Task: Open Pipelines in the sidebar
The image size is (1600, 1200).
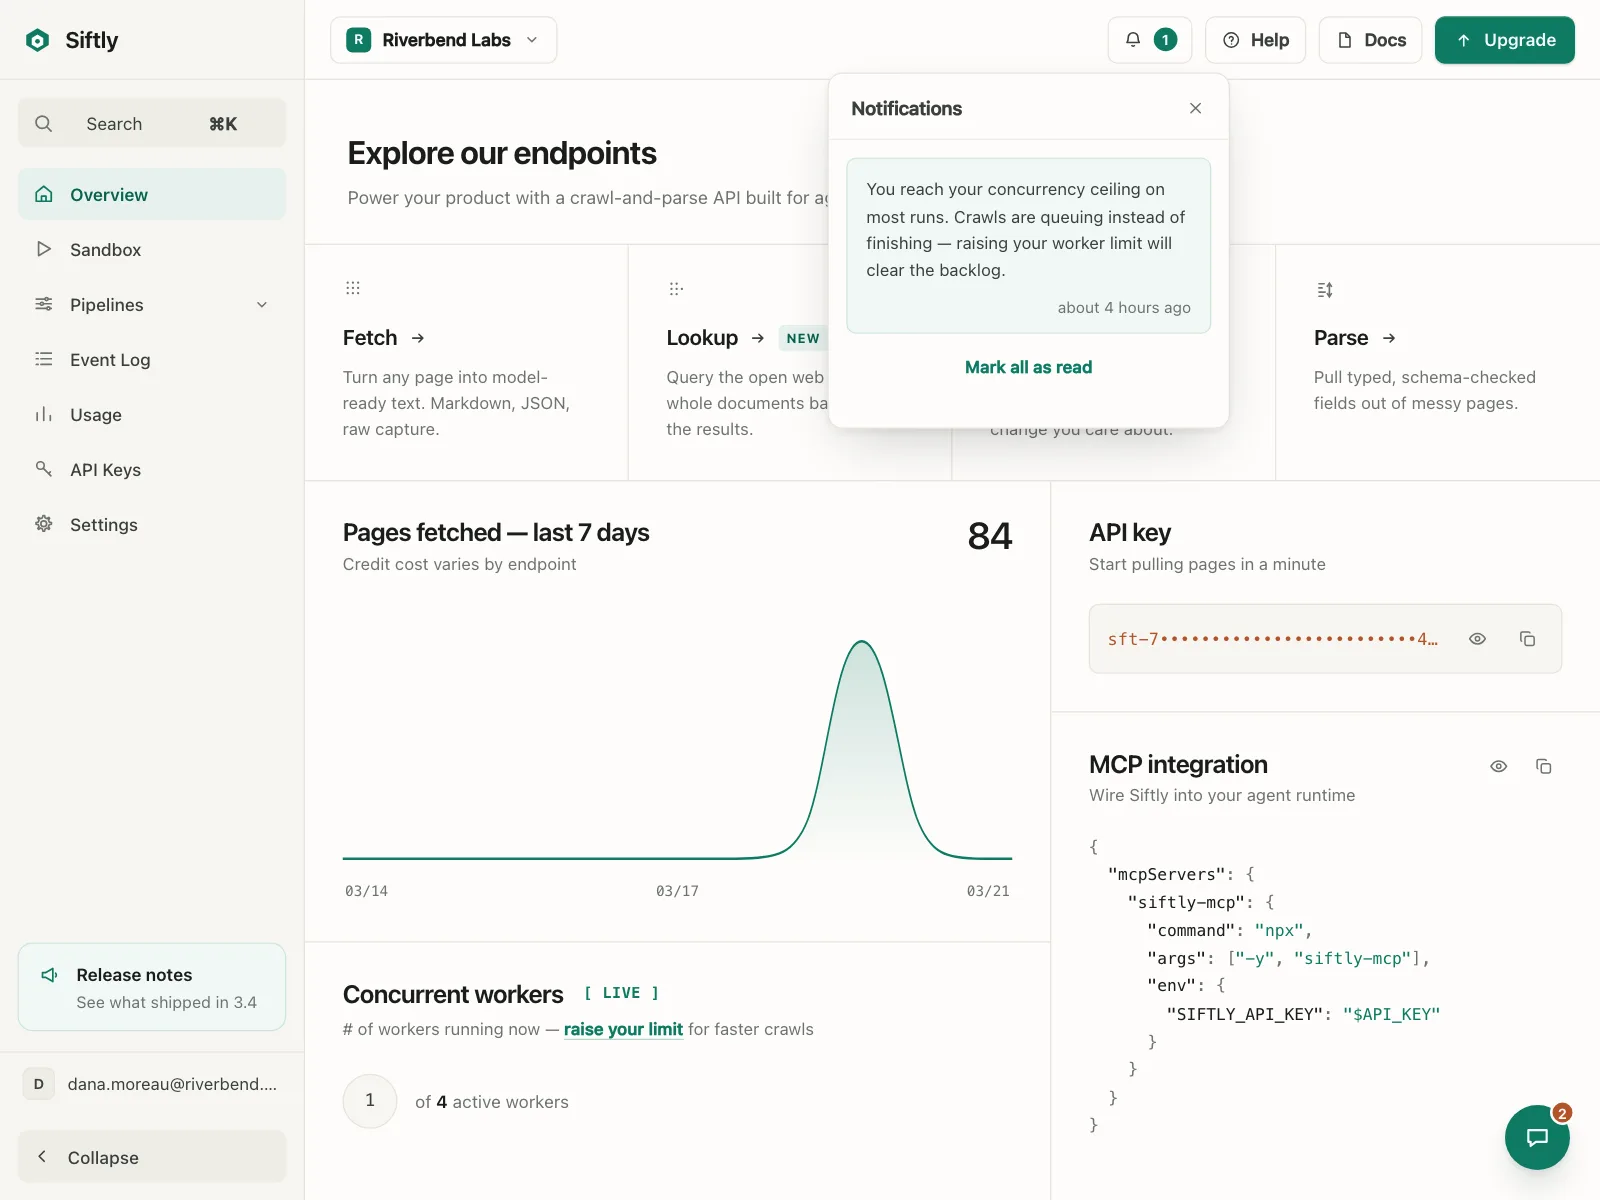Action: [x=152, y=304]
